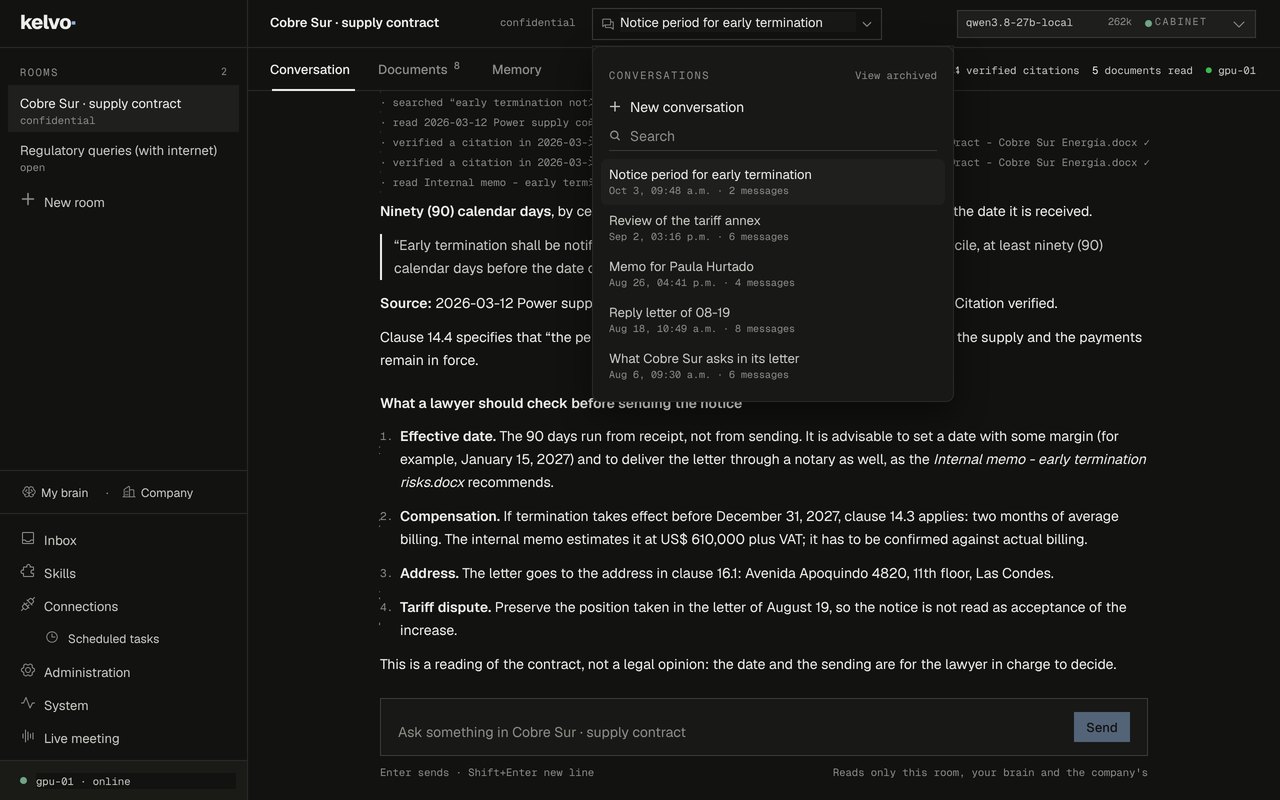
Task: Click the confidential label in header
Action: 537,23
